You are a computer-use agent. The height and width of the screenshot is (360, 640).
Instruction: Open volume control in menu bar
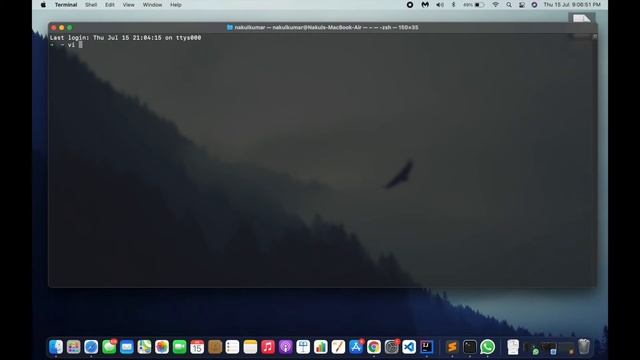tap(440, 5)
